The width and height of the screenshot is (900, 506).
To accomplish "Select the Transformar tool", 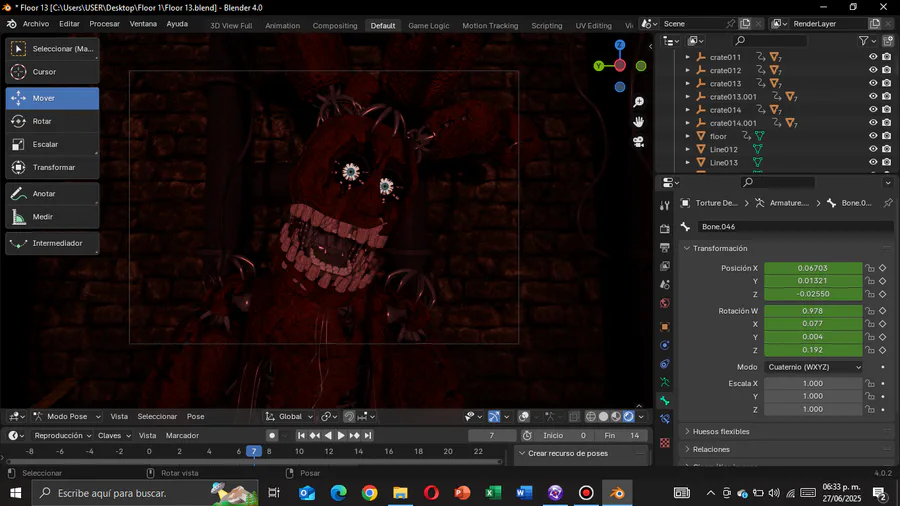I will coord(52,167).
